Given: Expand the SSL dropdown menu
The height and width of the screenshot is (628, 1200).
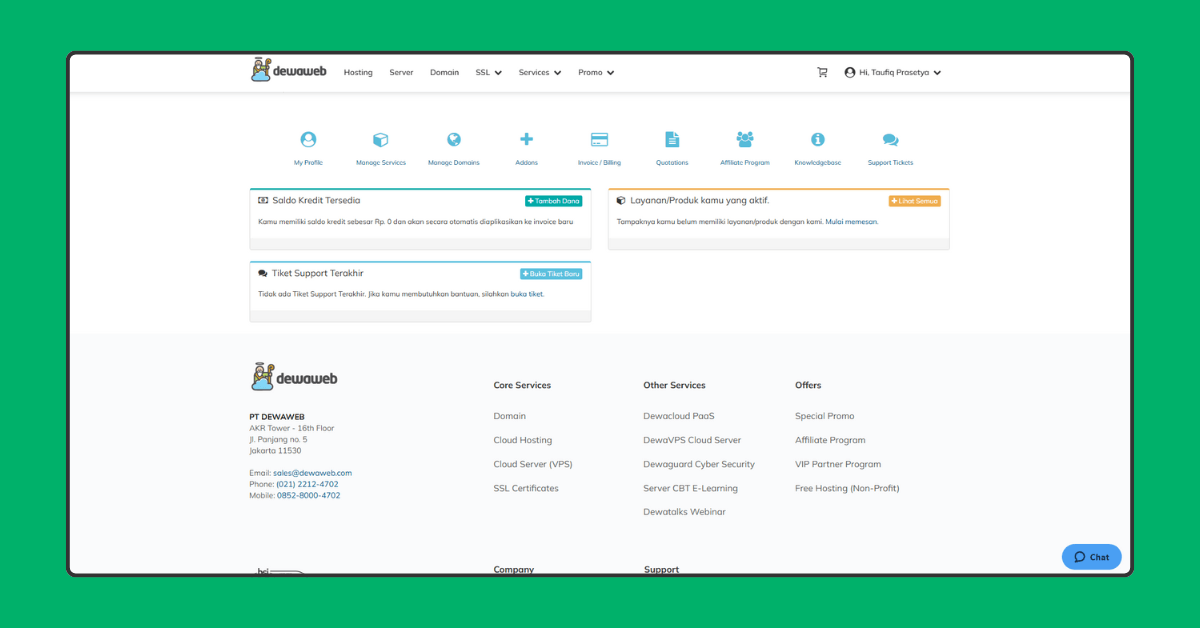Looking at the screenshot, I should pos(489,73).
